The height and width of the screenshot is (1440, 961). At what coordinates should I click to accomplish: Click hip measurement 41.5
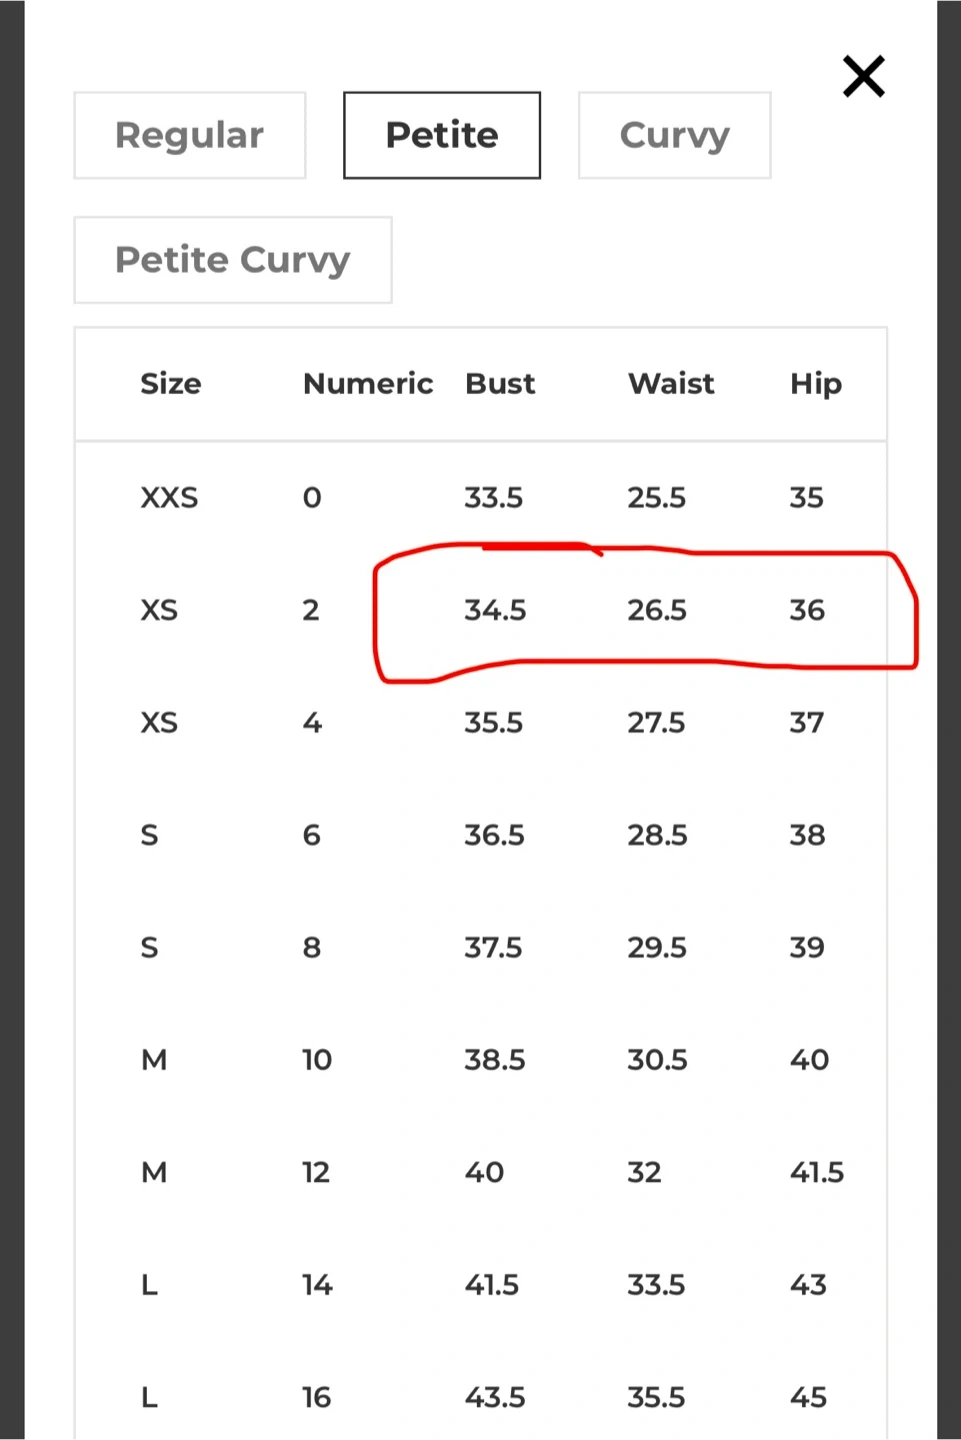click(817, 1172)
